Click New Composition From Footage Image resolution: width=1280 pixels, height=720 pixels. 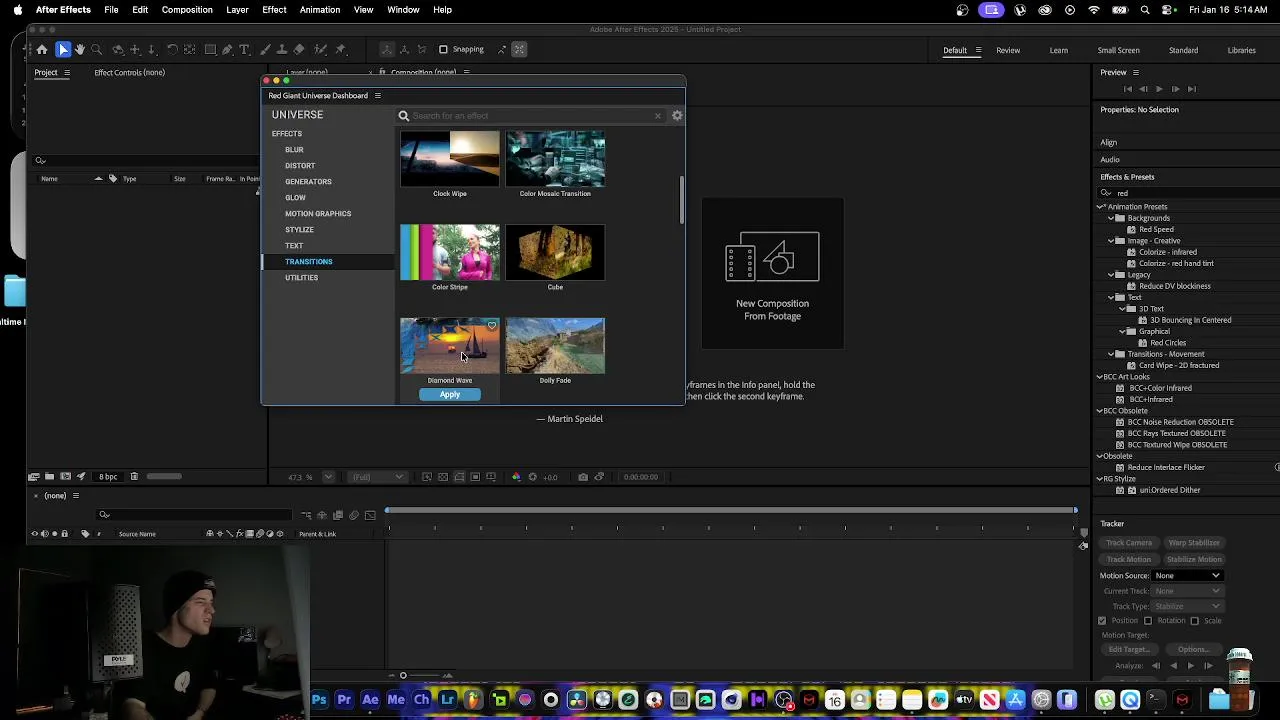pos(772,275)
